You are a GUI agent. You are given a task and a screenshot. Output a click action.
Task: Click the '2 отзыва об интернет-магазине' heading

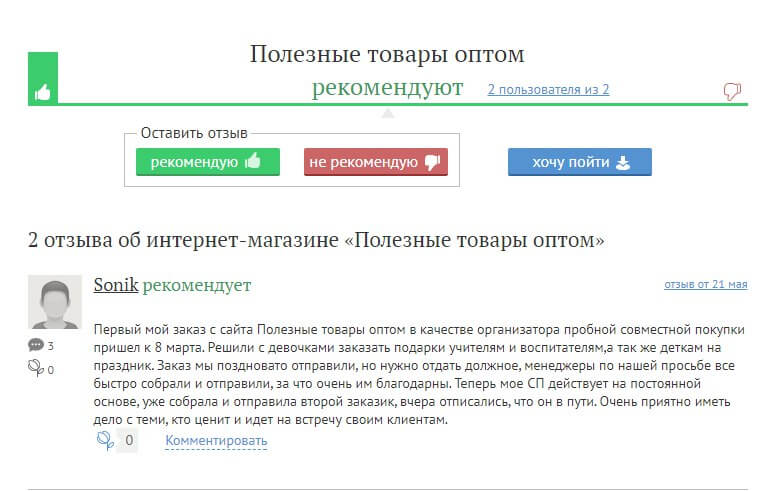point(317,240)
